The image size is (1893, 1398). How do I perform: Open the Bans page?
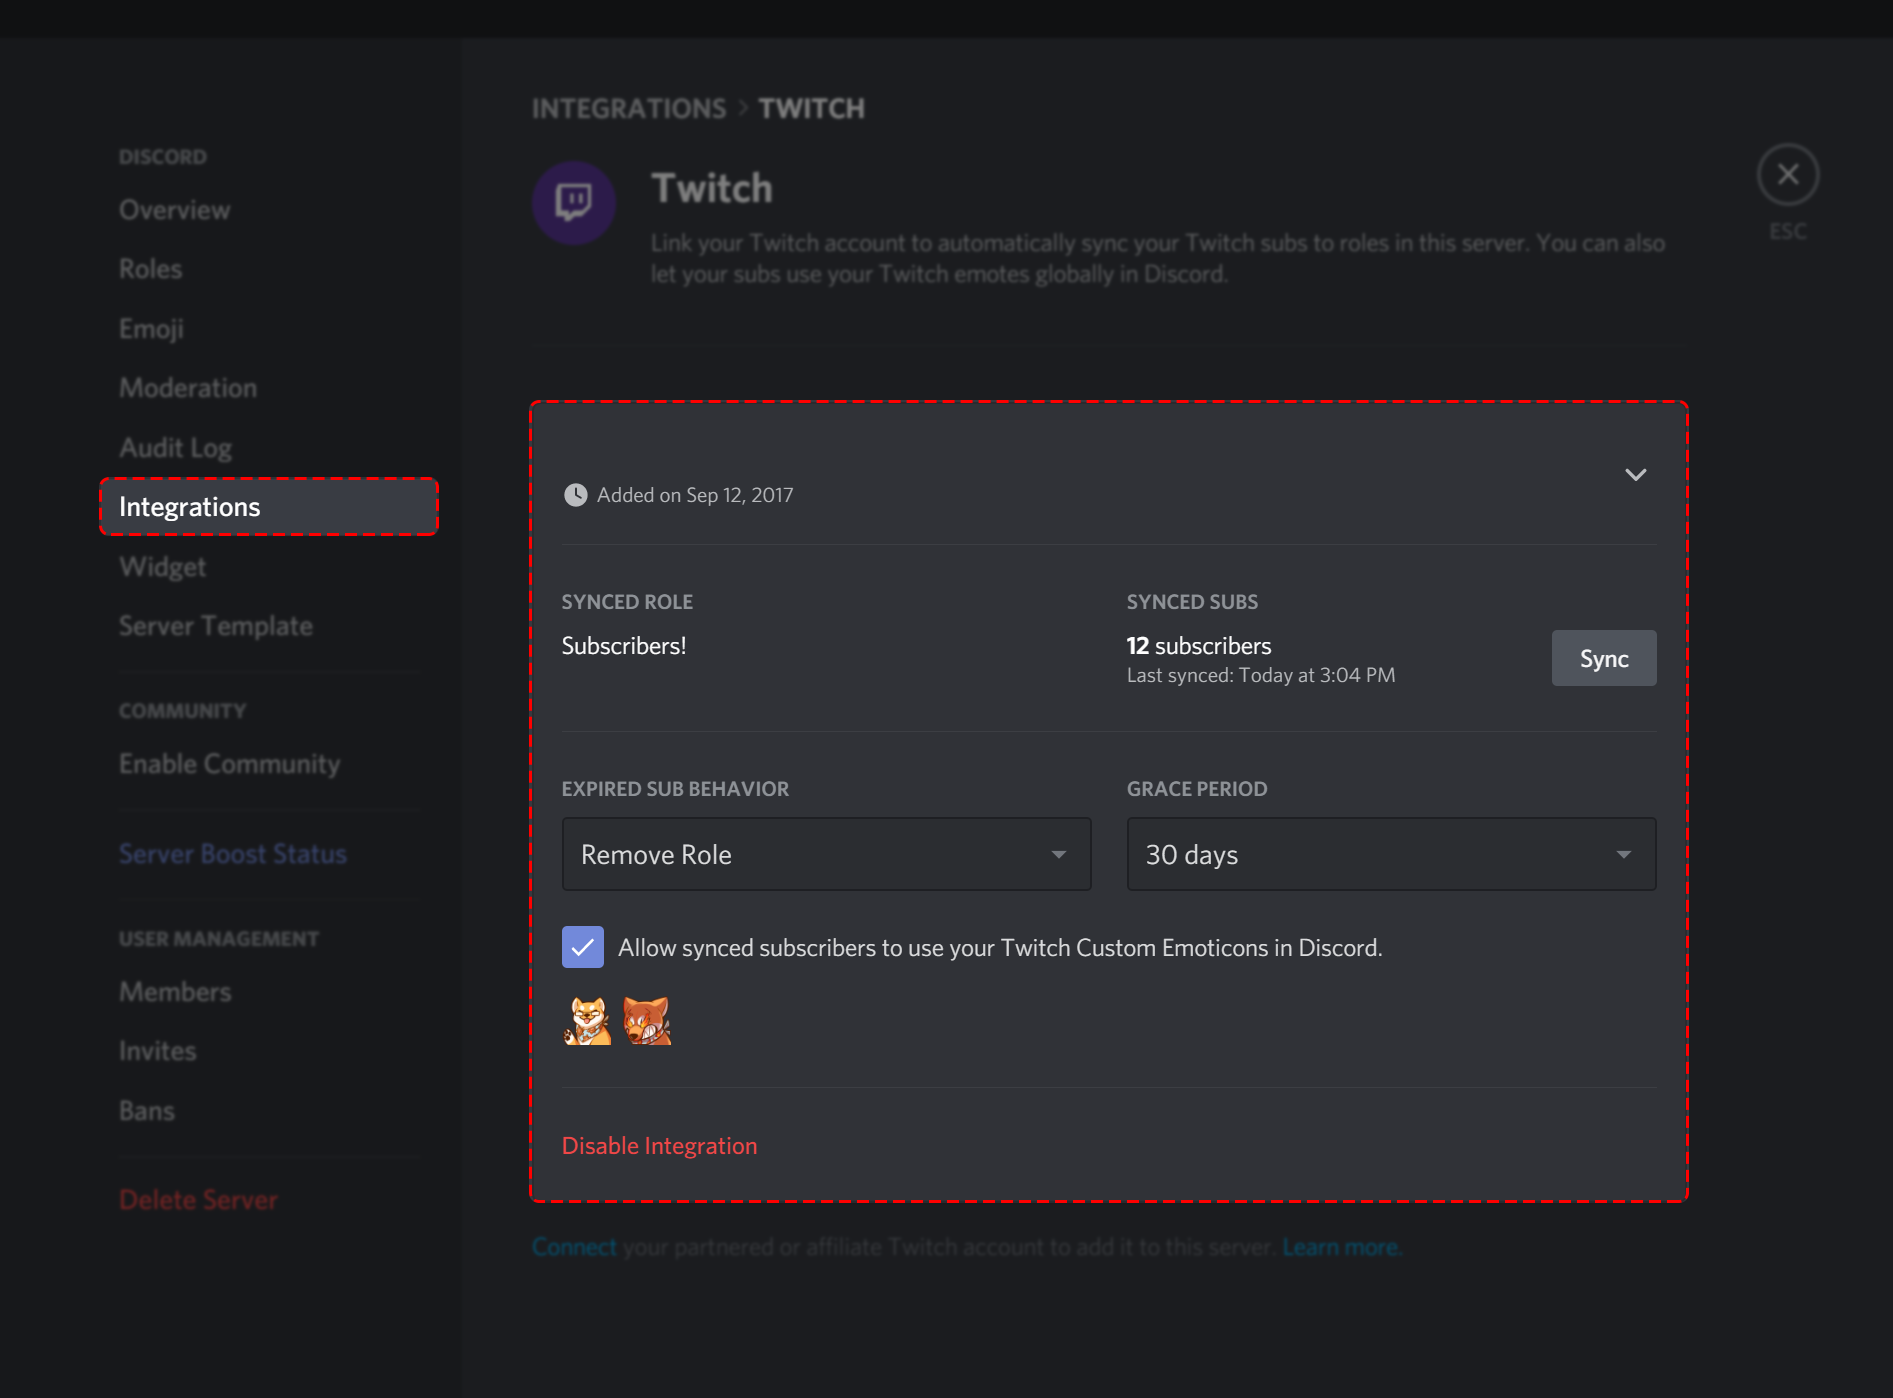click(147, 1111)
